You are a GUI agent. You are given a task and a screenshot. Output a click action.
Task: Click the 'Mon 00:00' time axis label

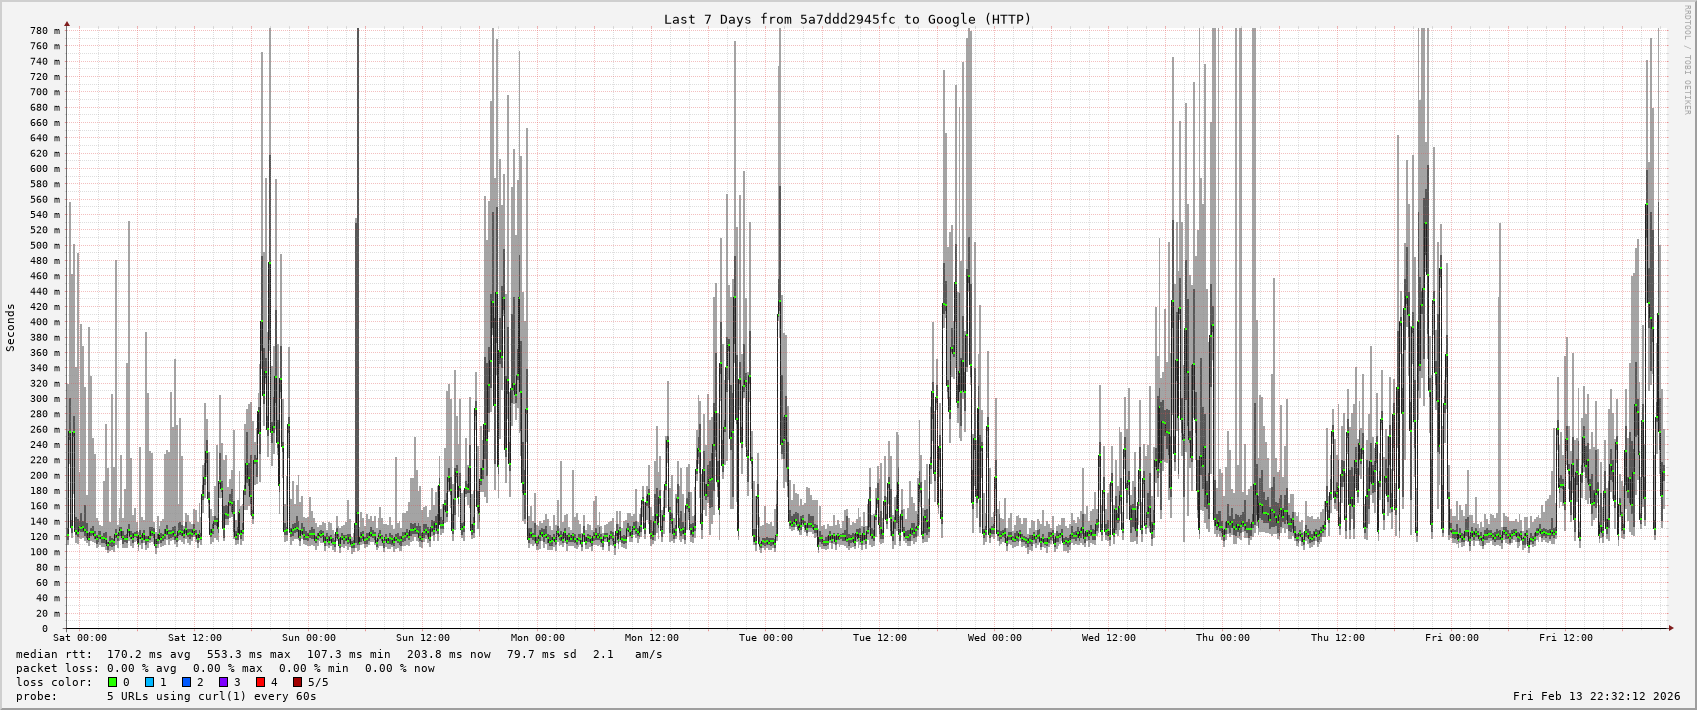point(537,638)
